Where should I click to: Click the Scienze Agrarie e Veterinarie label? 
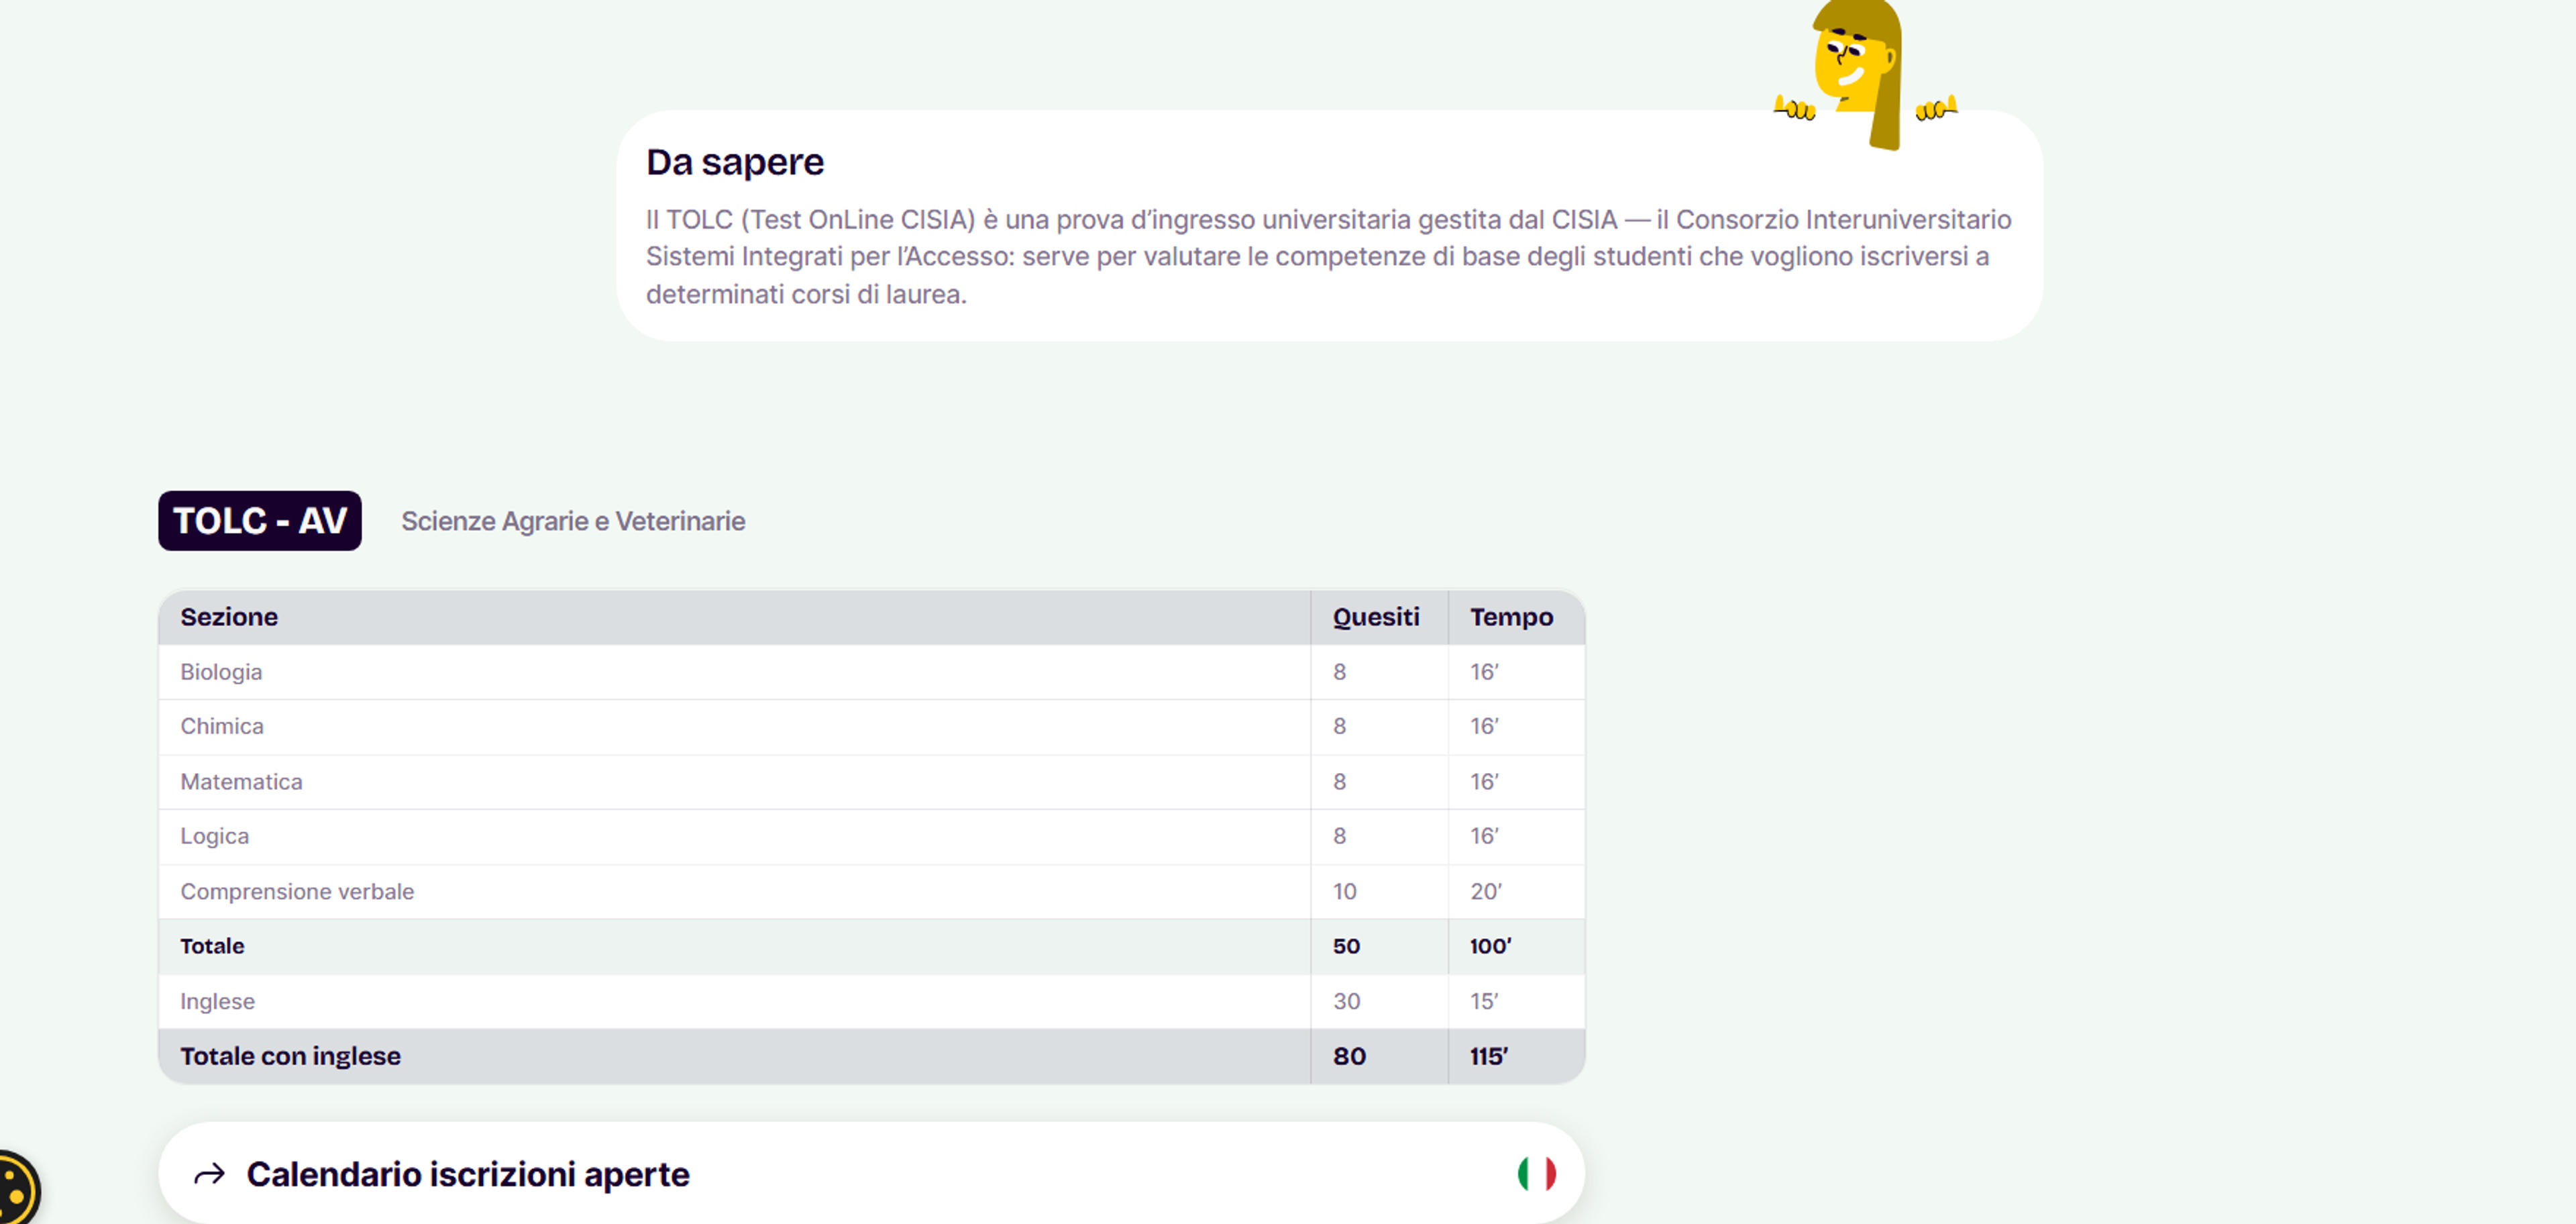click(573, 521)
